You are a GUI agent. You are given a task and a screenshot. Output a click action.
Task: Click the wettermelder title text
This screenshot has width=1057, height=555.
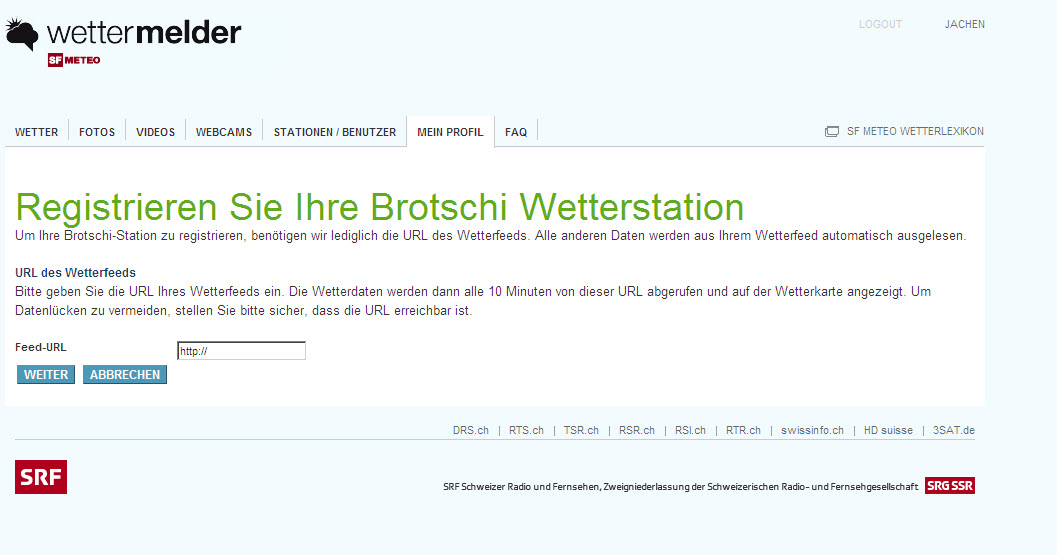144,32
